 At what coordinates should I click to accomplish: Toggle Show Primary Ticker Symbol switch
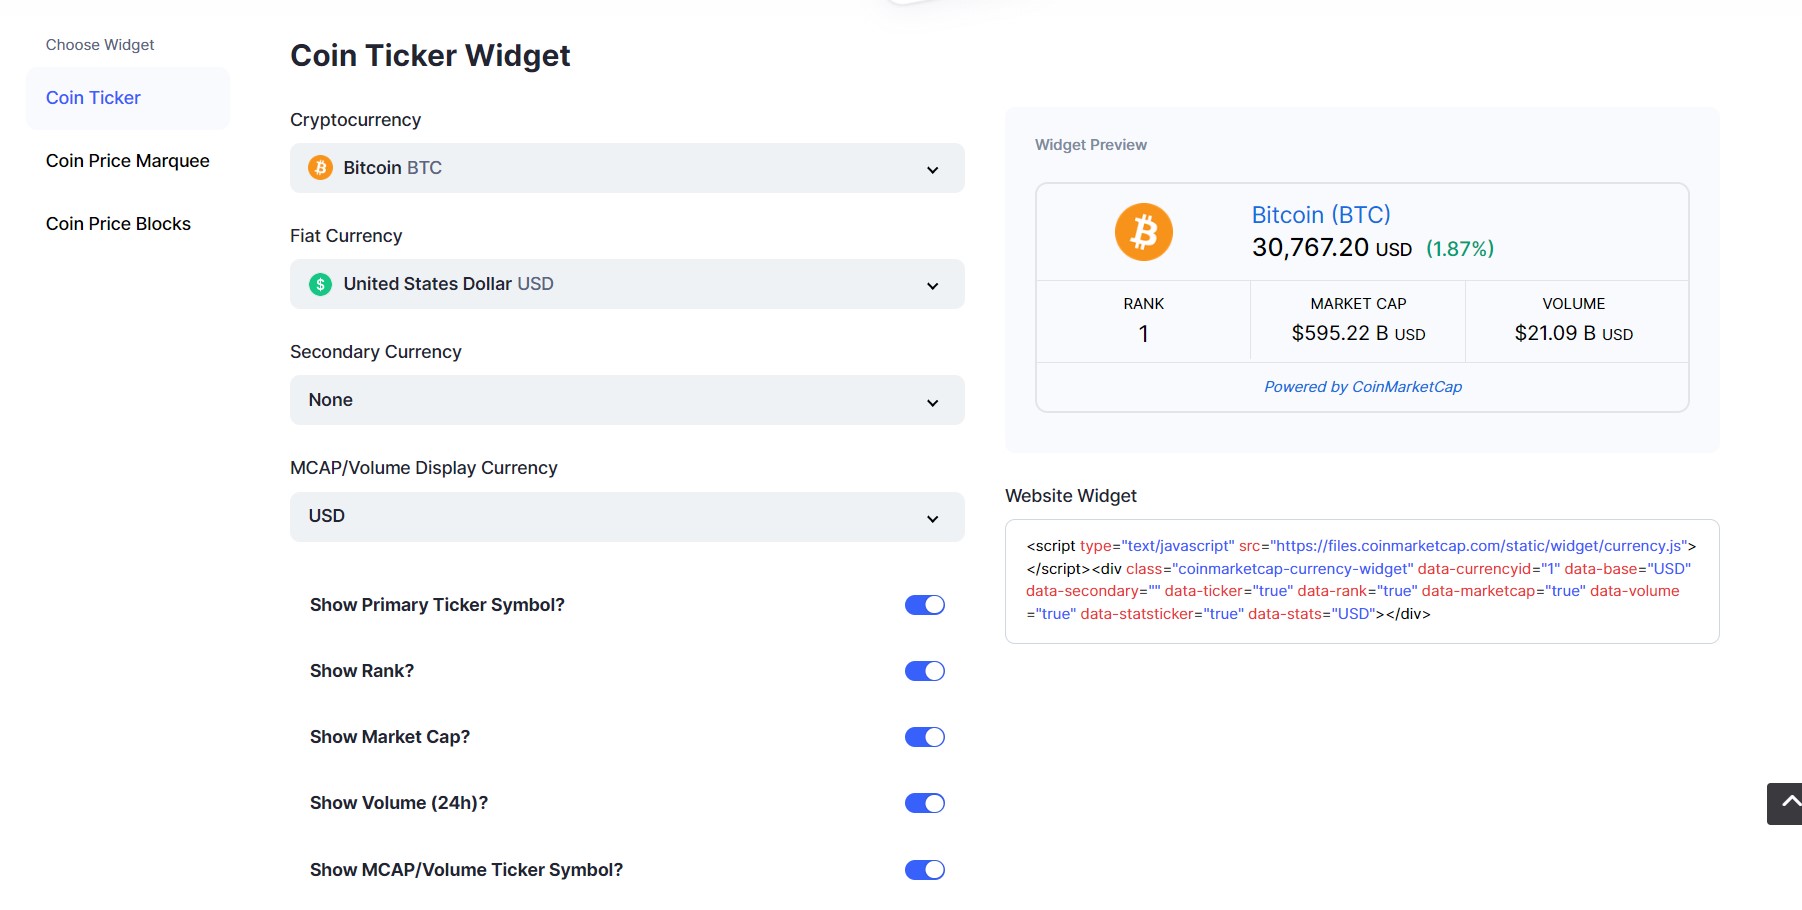(x=925, y=605)
